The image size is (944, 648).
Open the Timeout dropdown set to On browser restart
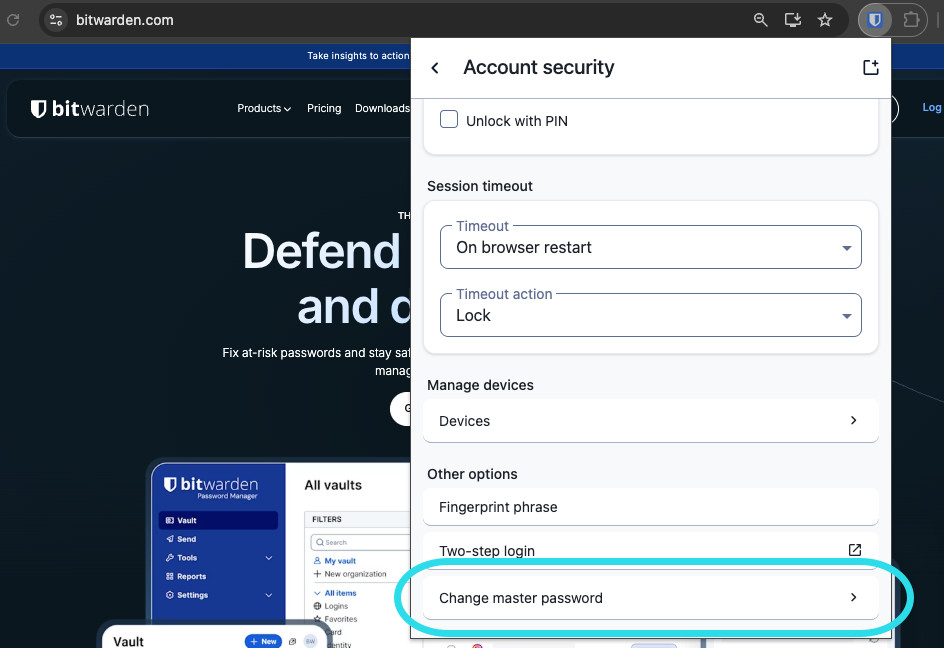click(650, 247)
